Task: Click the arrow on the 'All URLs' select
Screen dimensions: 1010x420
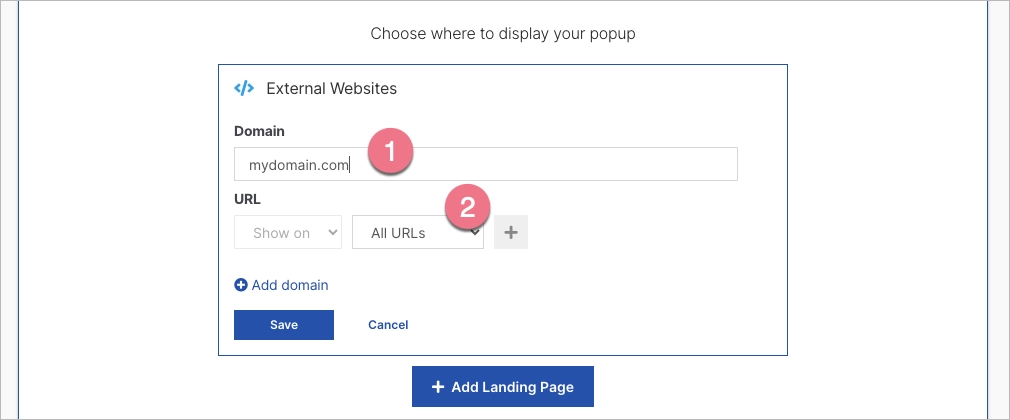Action: (x=476, y=233)
